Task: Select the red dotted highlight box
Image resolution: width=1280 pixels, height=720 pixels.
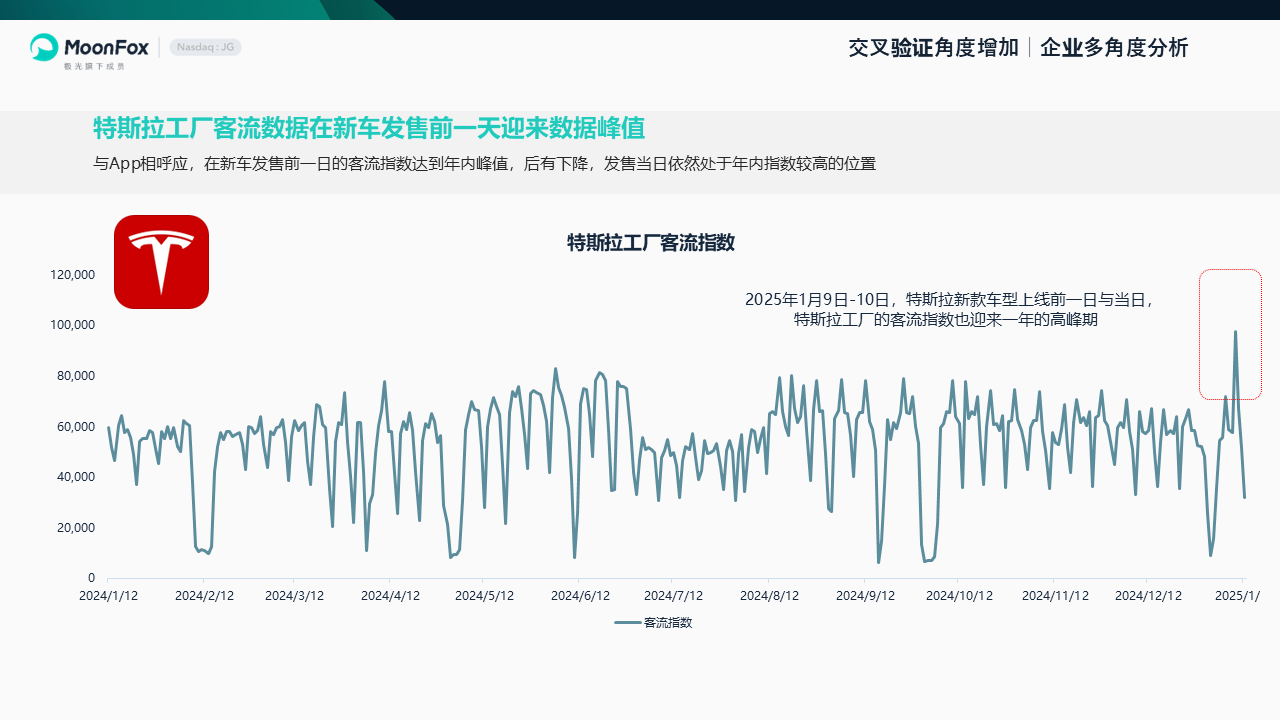Action: (1230, 334)
